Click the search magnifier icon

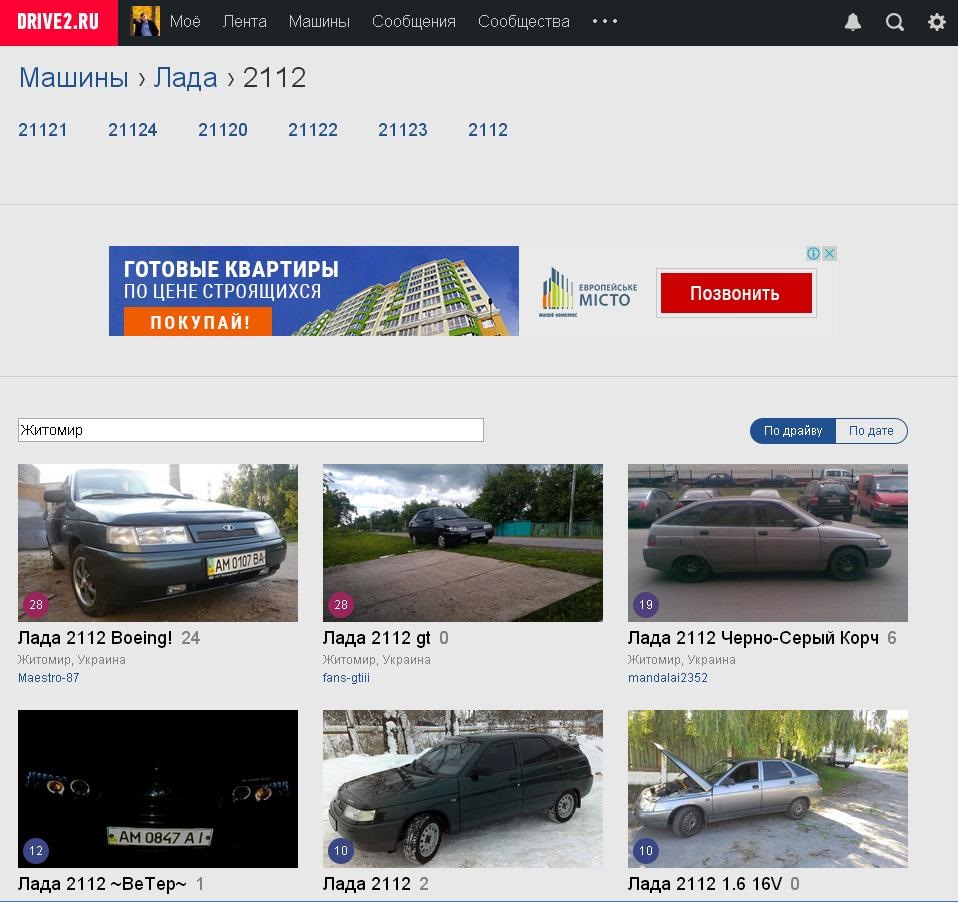(x=893, y=20)
